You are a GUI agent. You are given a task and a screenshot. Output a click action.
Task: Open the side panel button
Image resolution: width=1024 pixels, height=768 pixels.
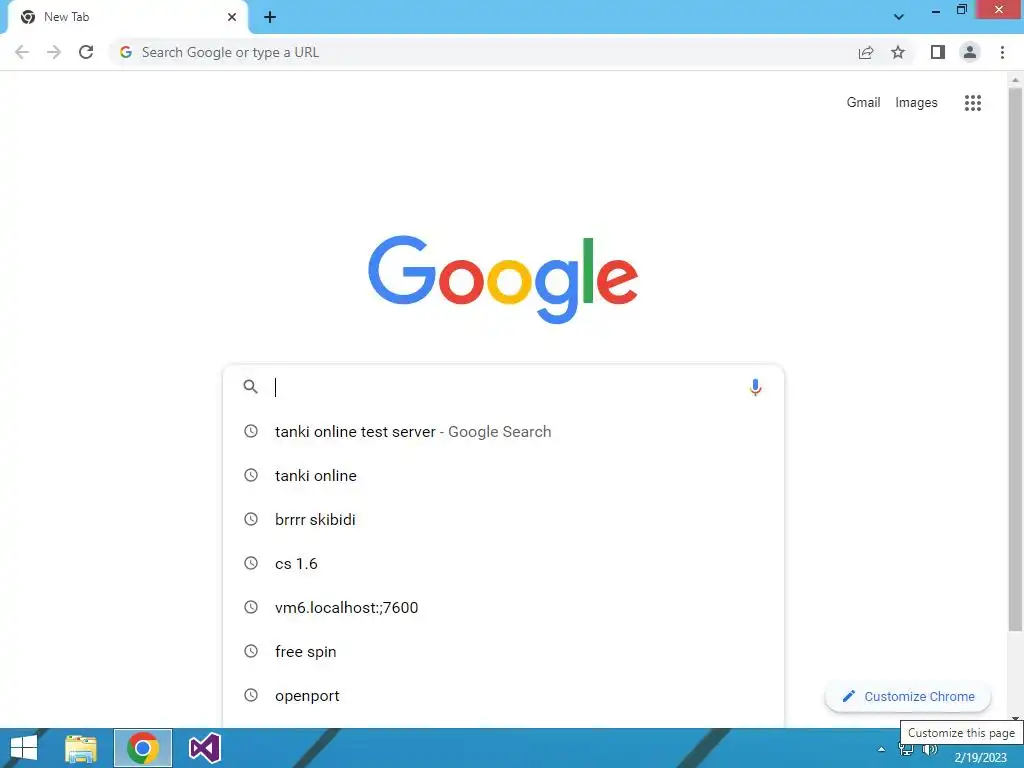[x=938, y=52]
